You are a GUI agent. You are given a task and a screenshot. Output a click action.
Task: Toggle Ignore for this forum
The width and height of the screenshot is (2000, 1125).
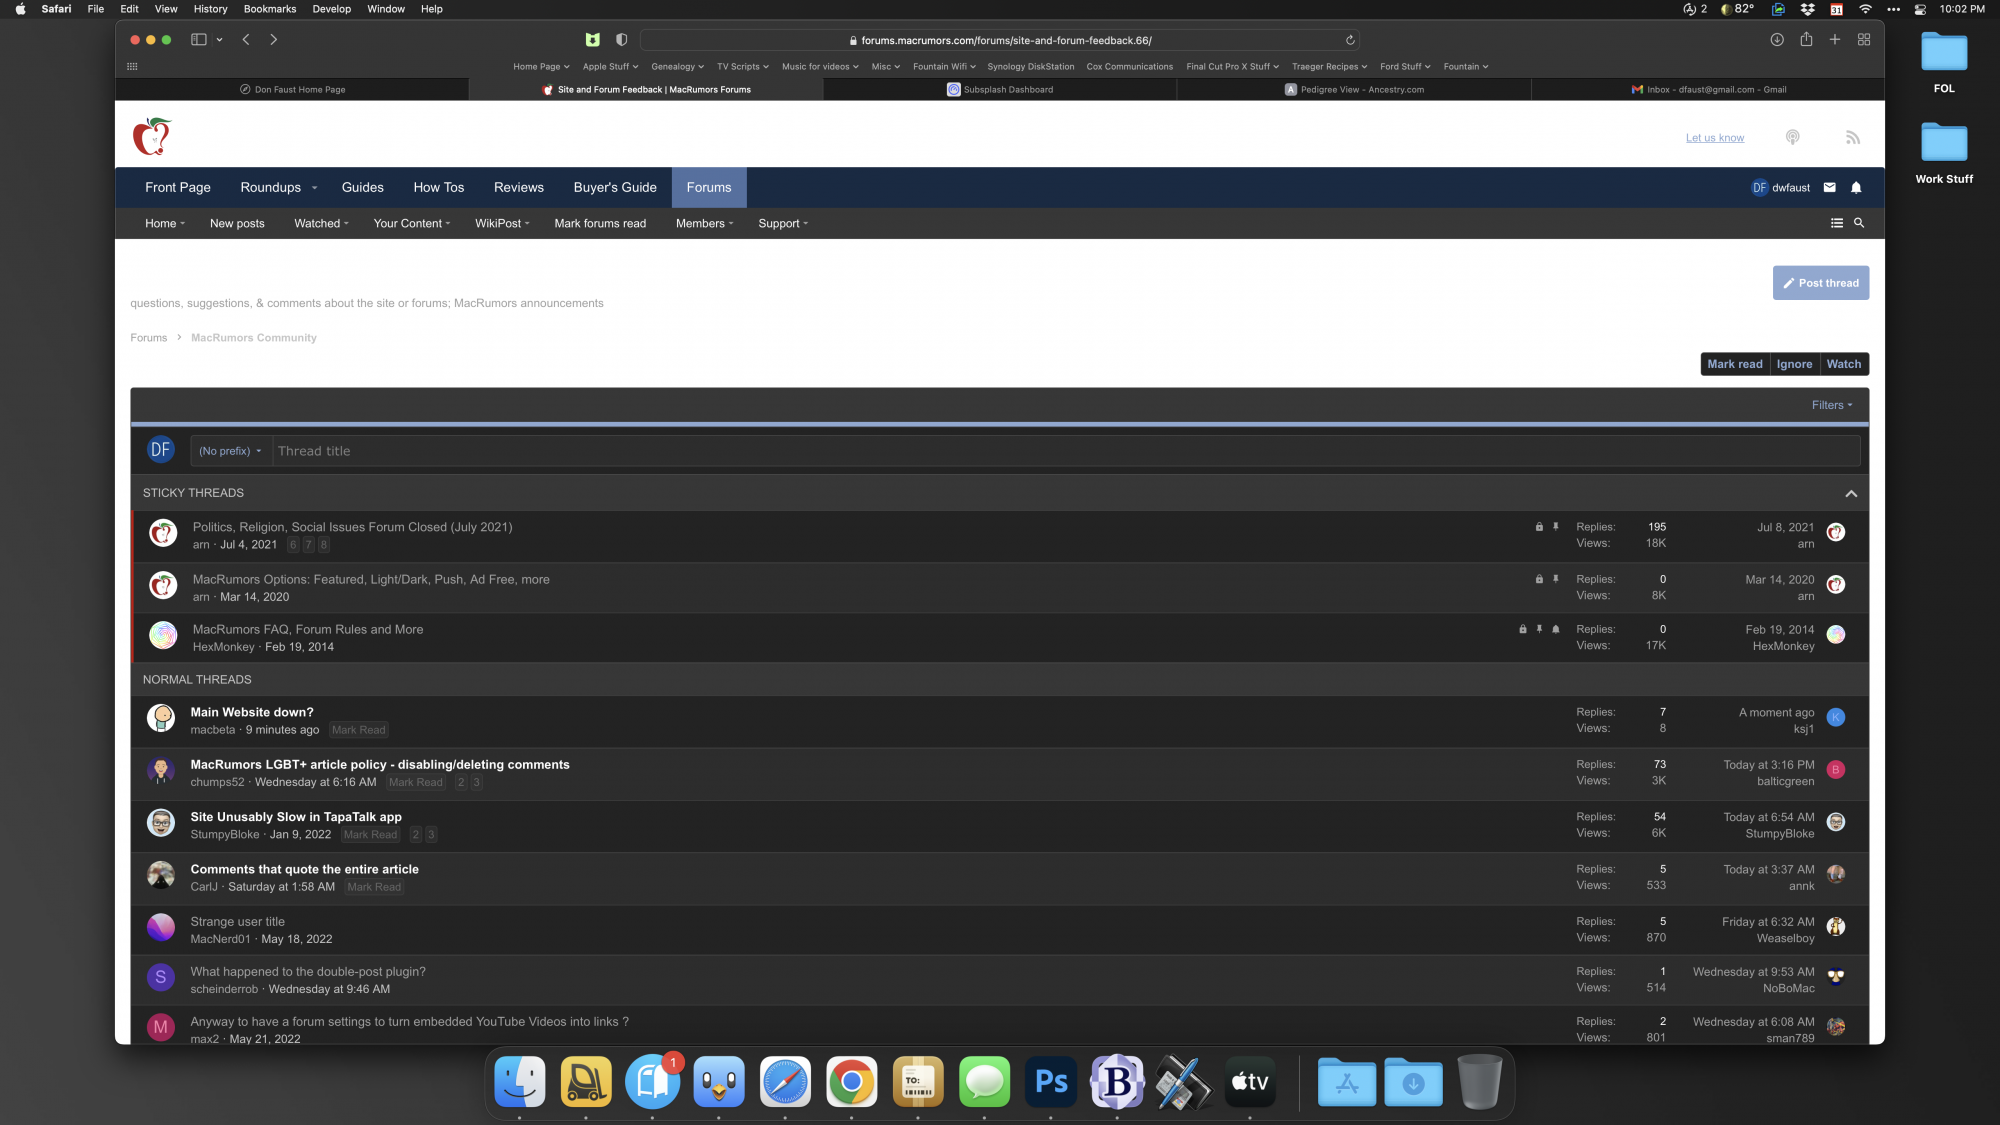tap(1794, 364)
